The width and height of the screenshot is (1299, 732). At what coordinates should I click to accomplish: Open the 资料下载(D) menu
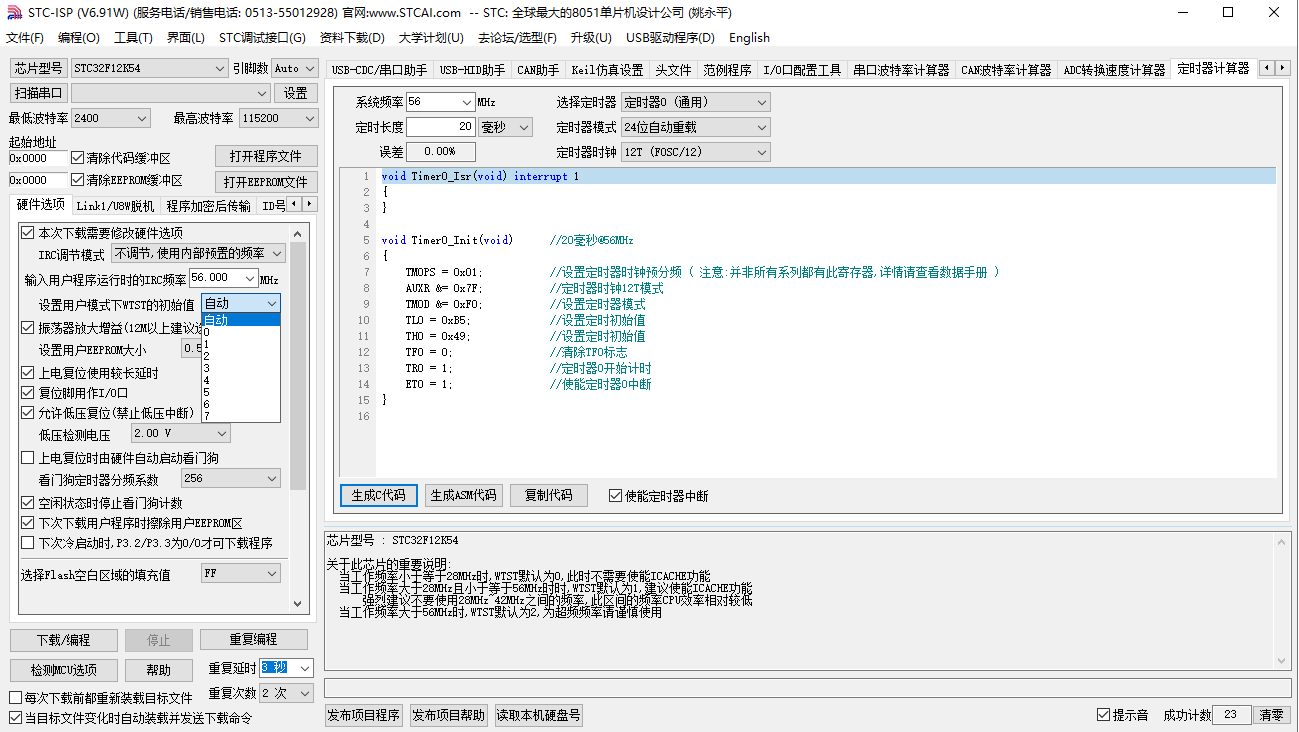tap(352, 38)
